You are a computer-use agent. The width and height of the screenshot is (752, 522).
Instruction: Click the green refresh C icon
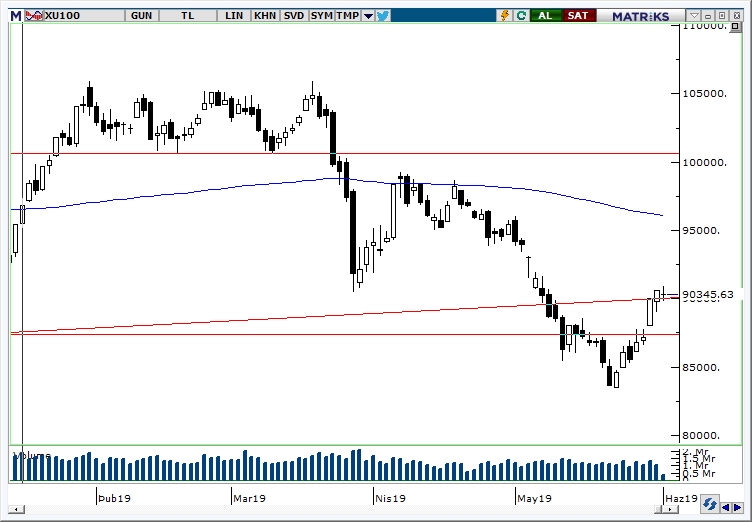[x=521, y=16]
